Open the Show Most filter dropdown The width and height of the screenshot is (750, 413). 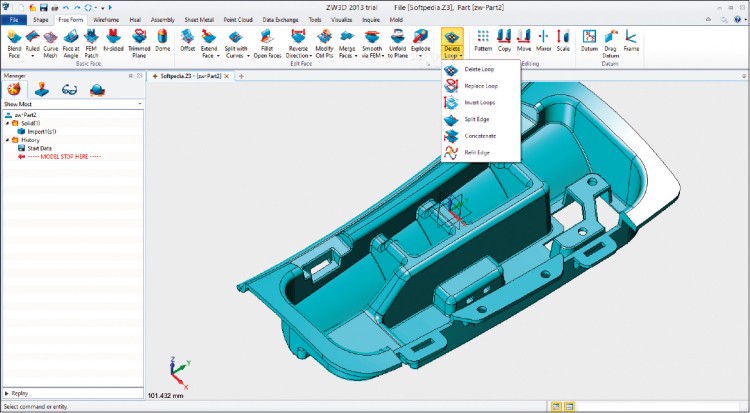click(x=139, y=103)
